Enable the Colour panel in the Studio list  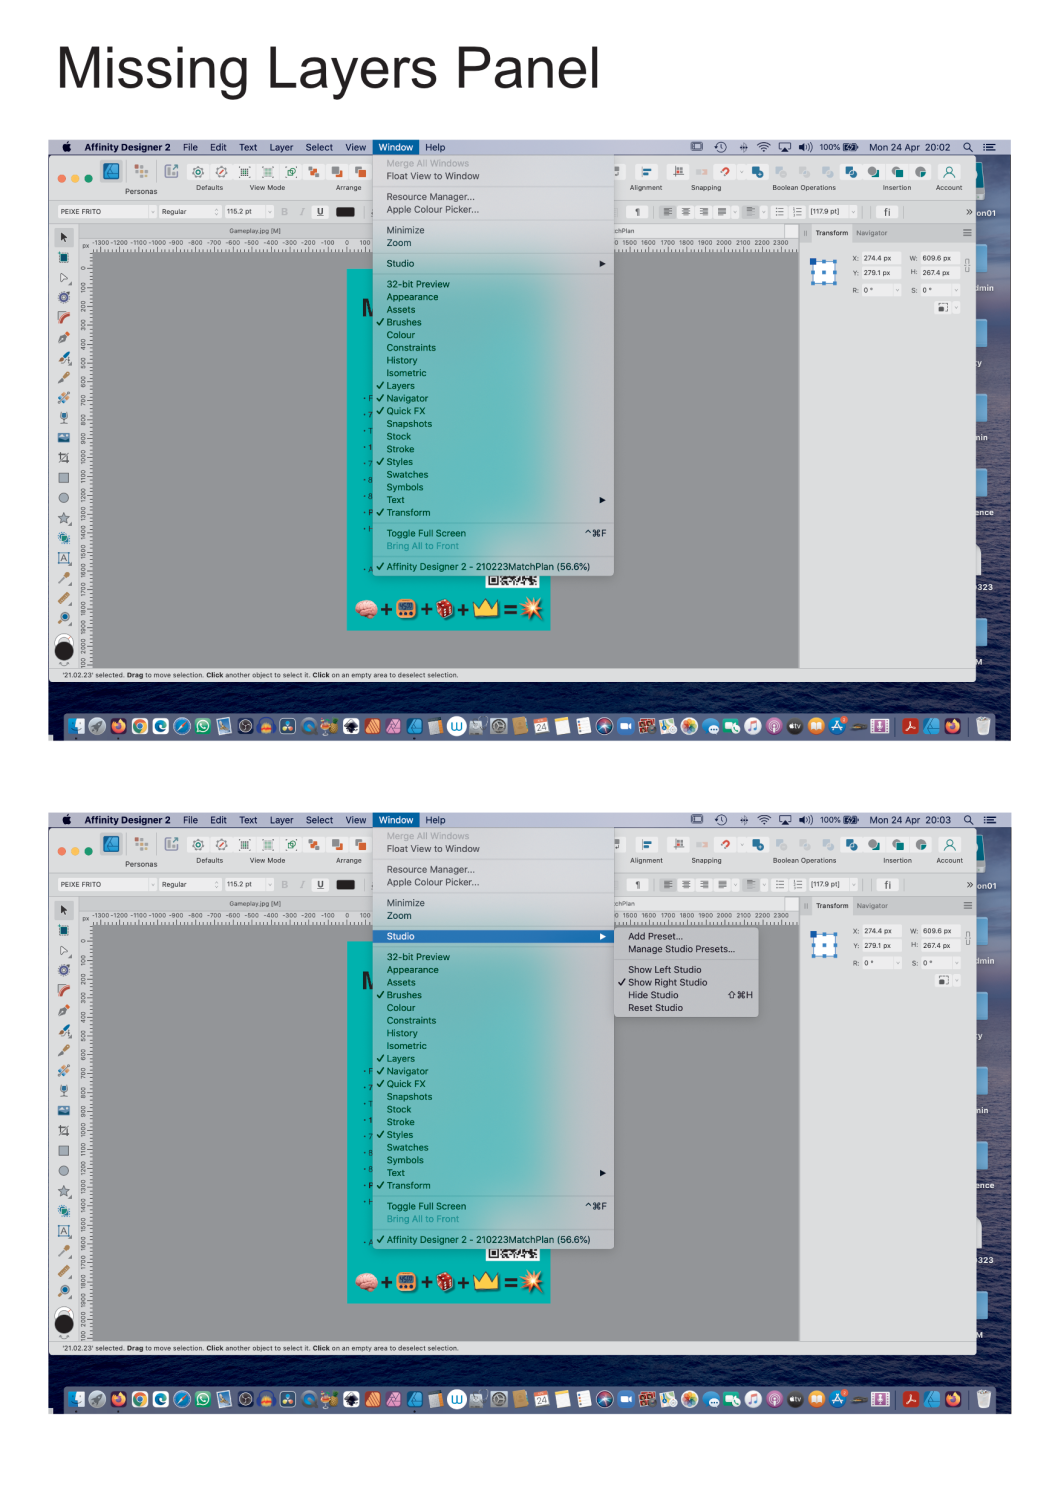click(401, 334)
